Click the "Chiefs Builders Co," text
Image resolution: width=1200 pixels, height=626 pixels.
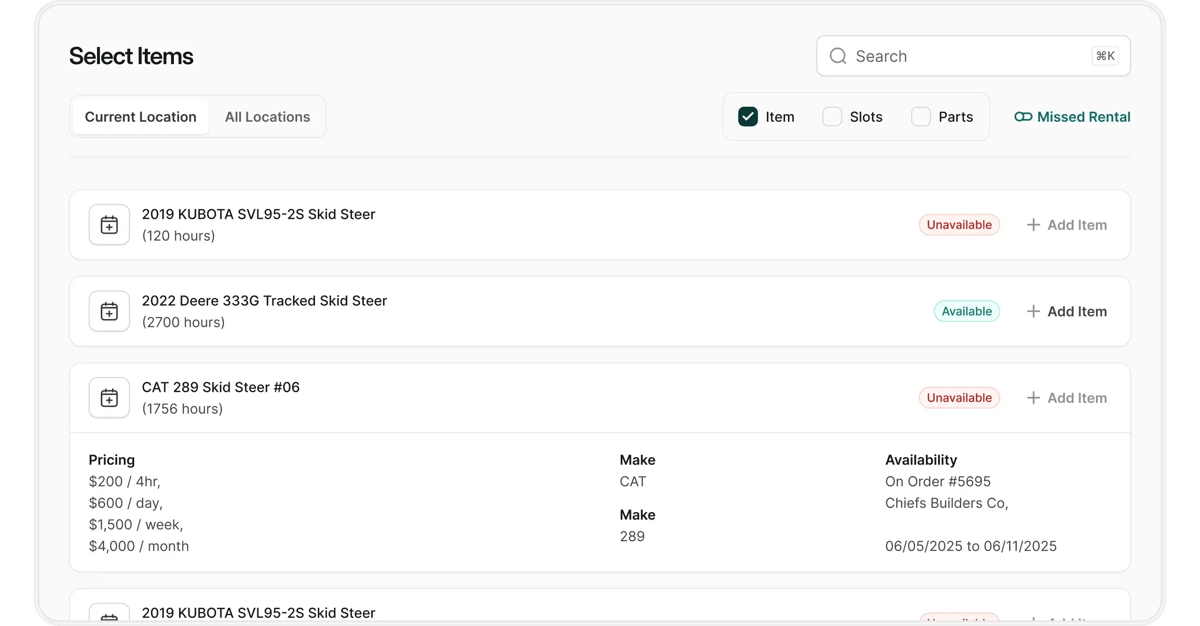pos(946,503)
